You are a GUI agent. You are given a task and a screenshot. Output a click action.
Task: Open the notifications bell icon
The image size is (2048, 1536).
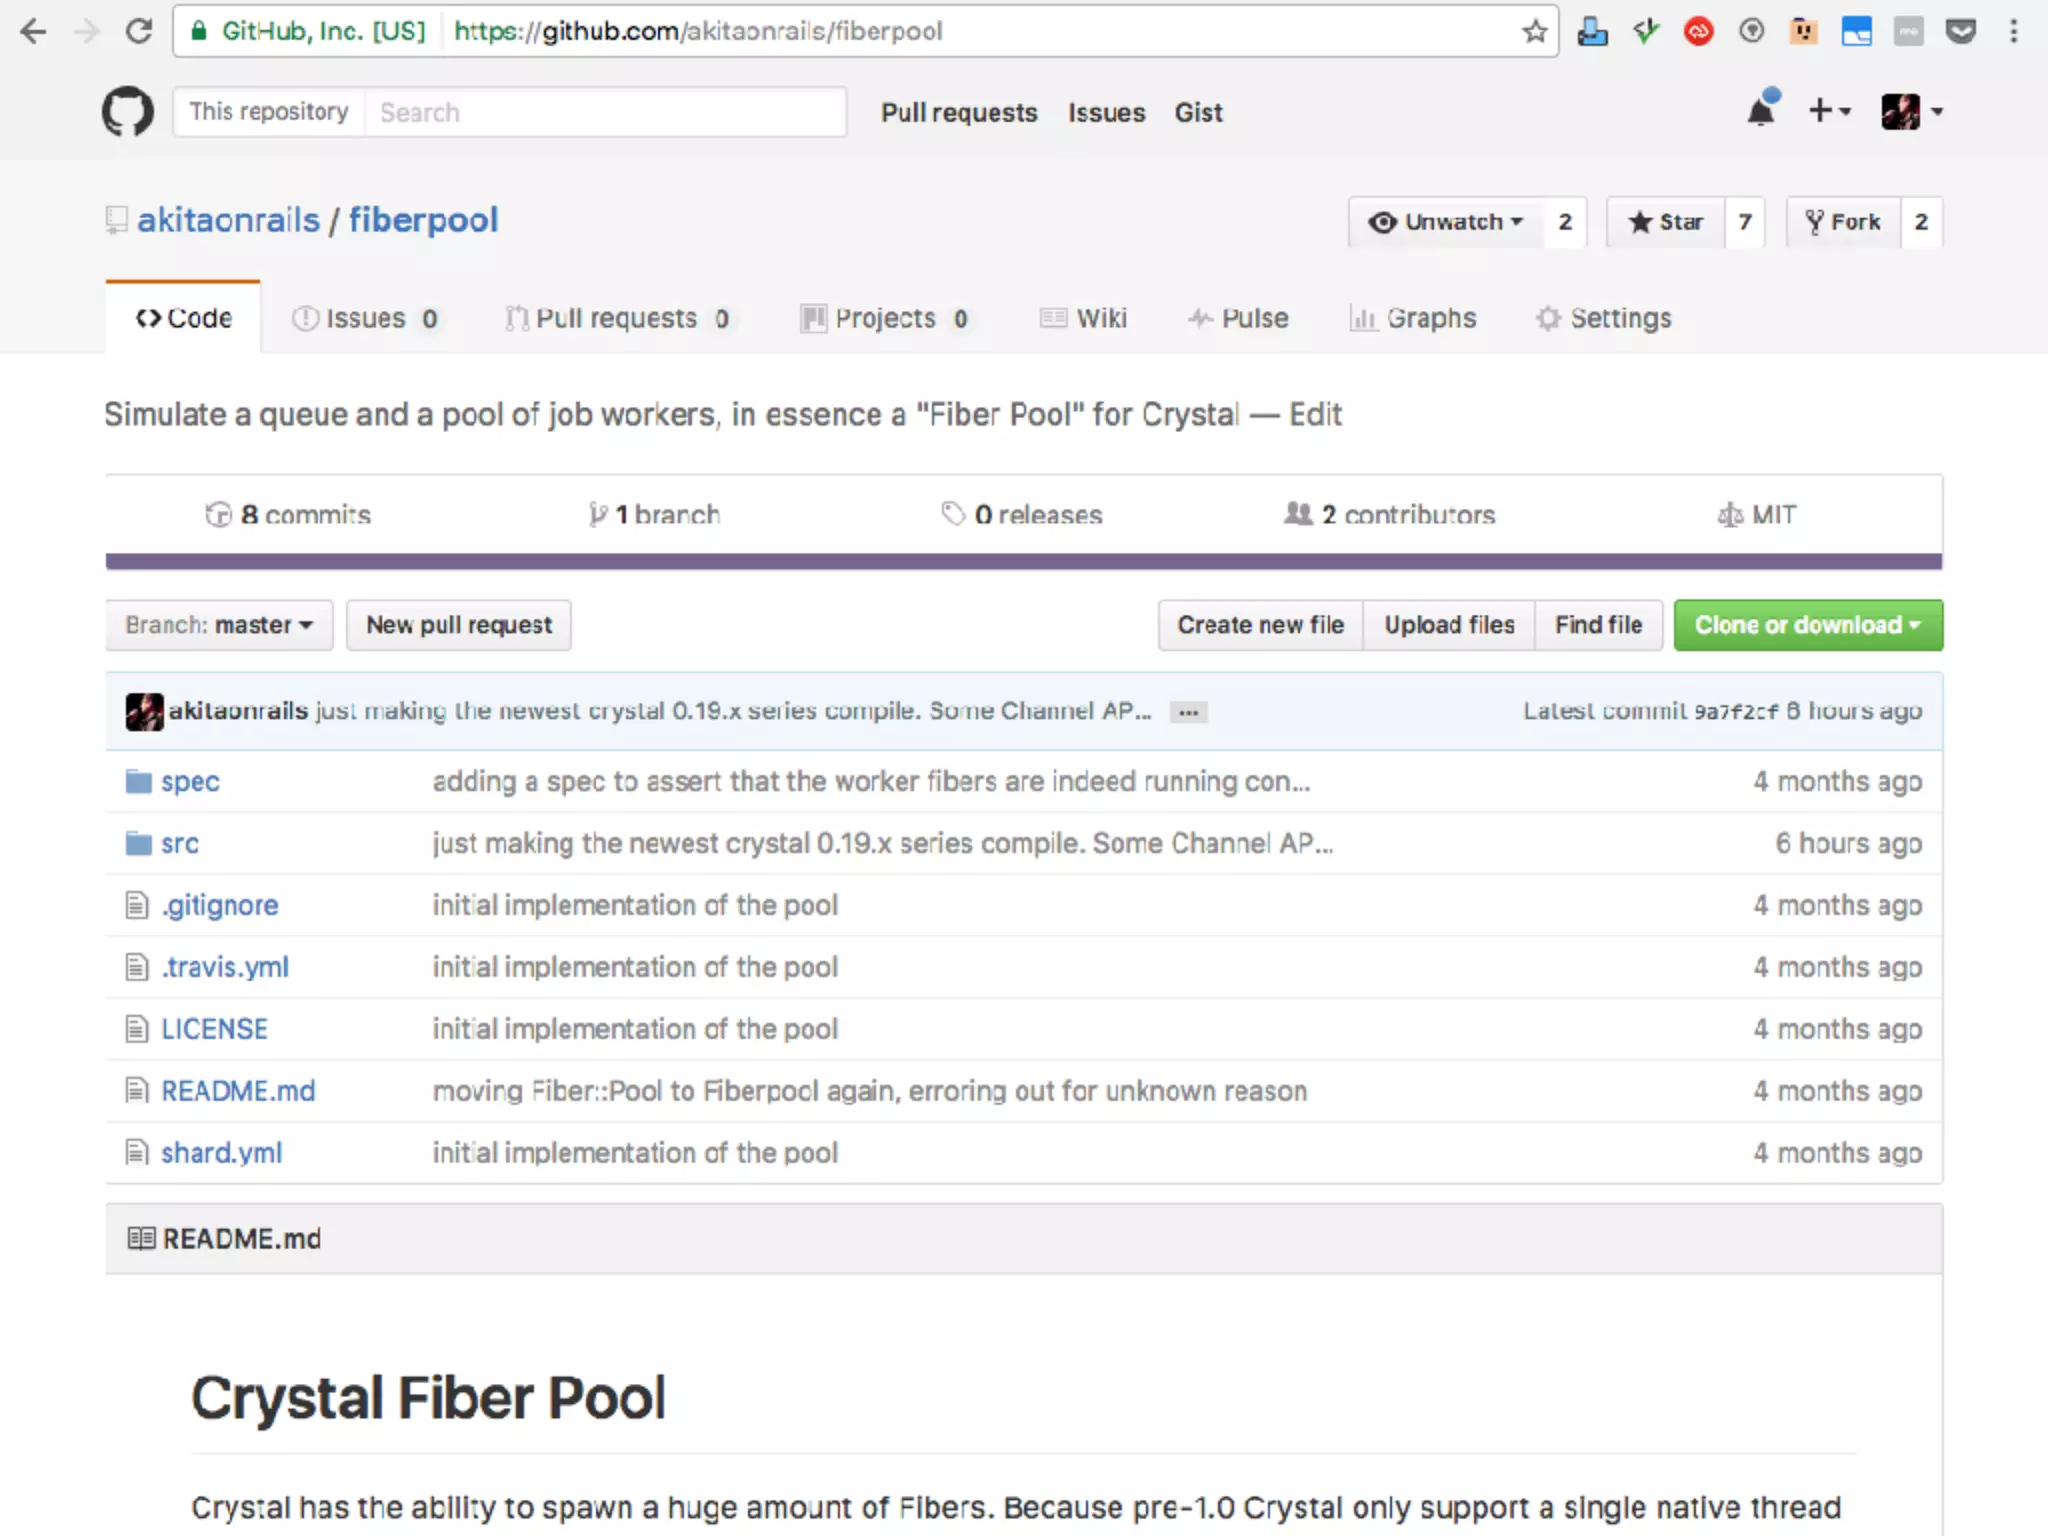click(1762, 110)
